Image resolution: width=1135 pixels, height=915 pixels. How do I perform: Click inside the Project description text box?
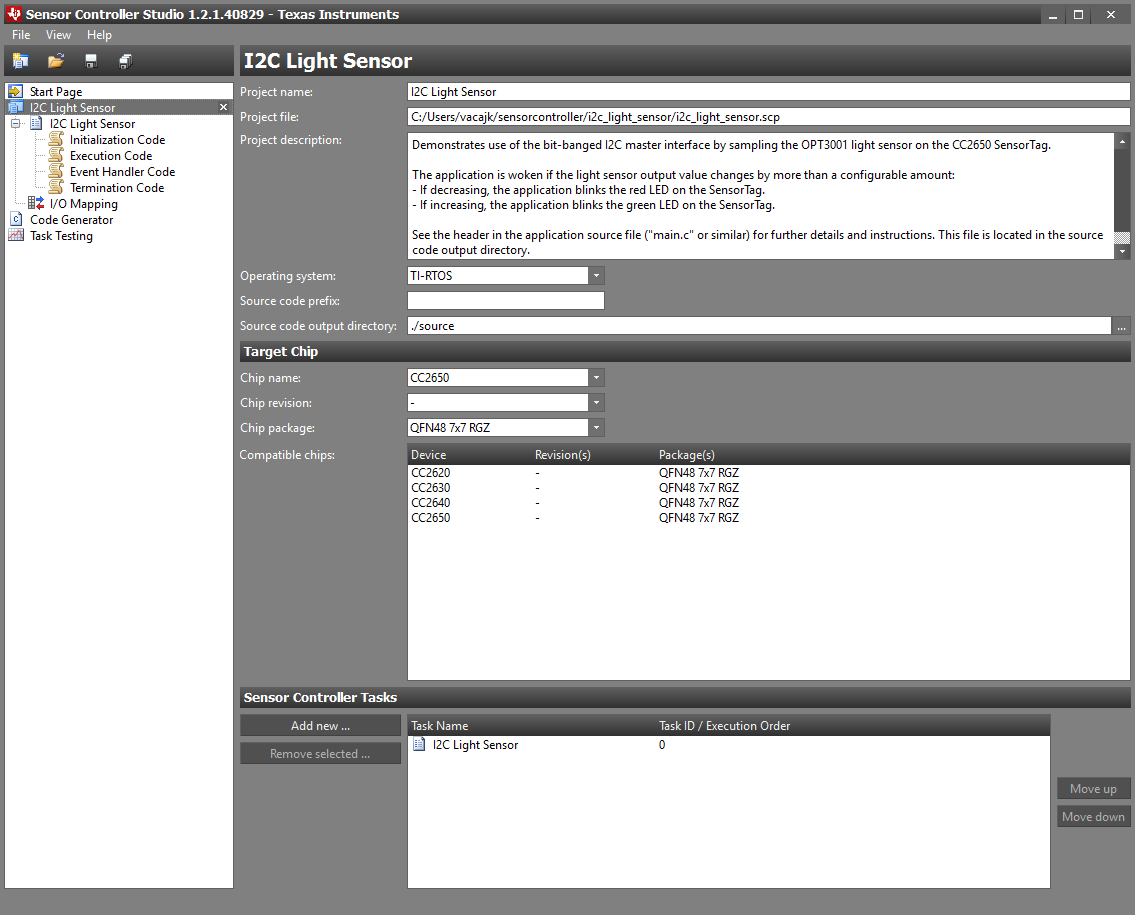point(760,196)
